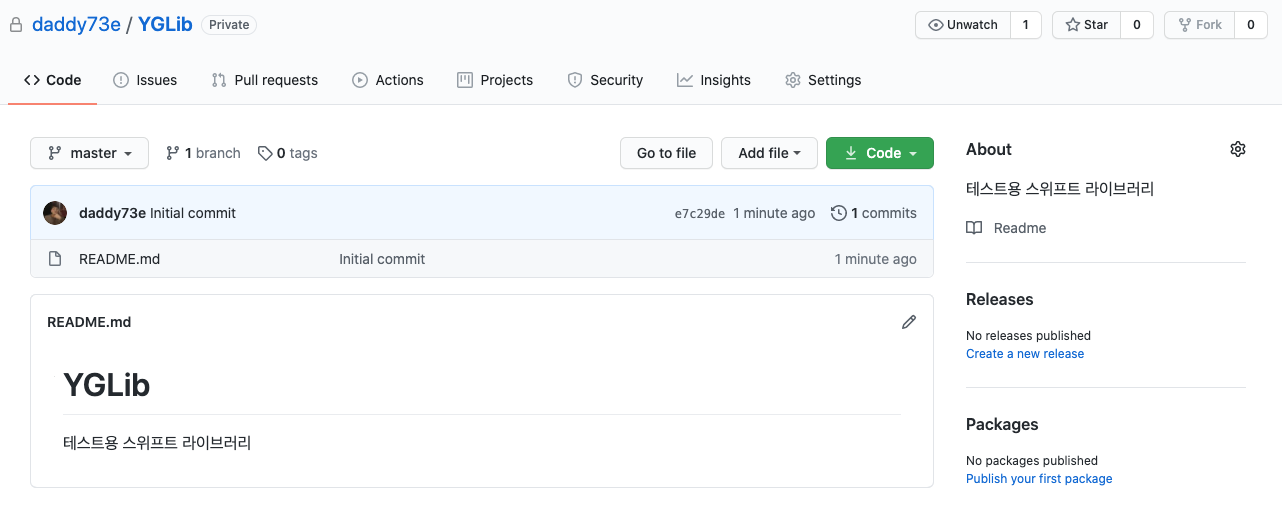
Task: View the 1 branch link
Action: point(203,153)
